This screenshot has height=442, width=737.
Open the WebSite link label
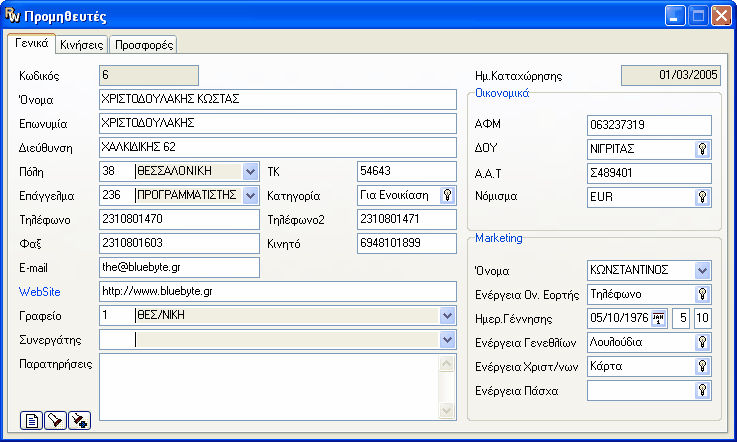coord(39,292)
